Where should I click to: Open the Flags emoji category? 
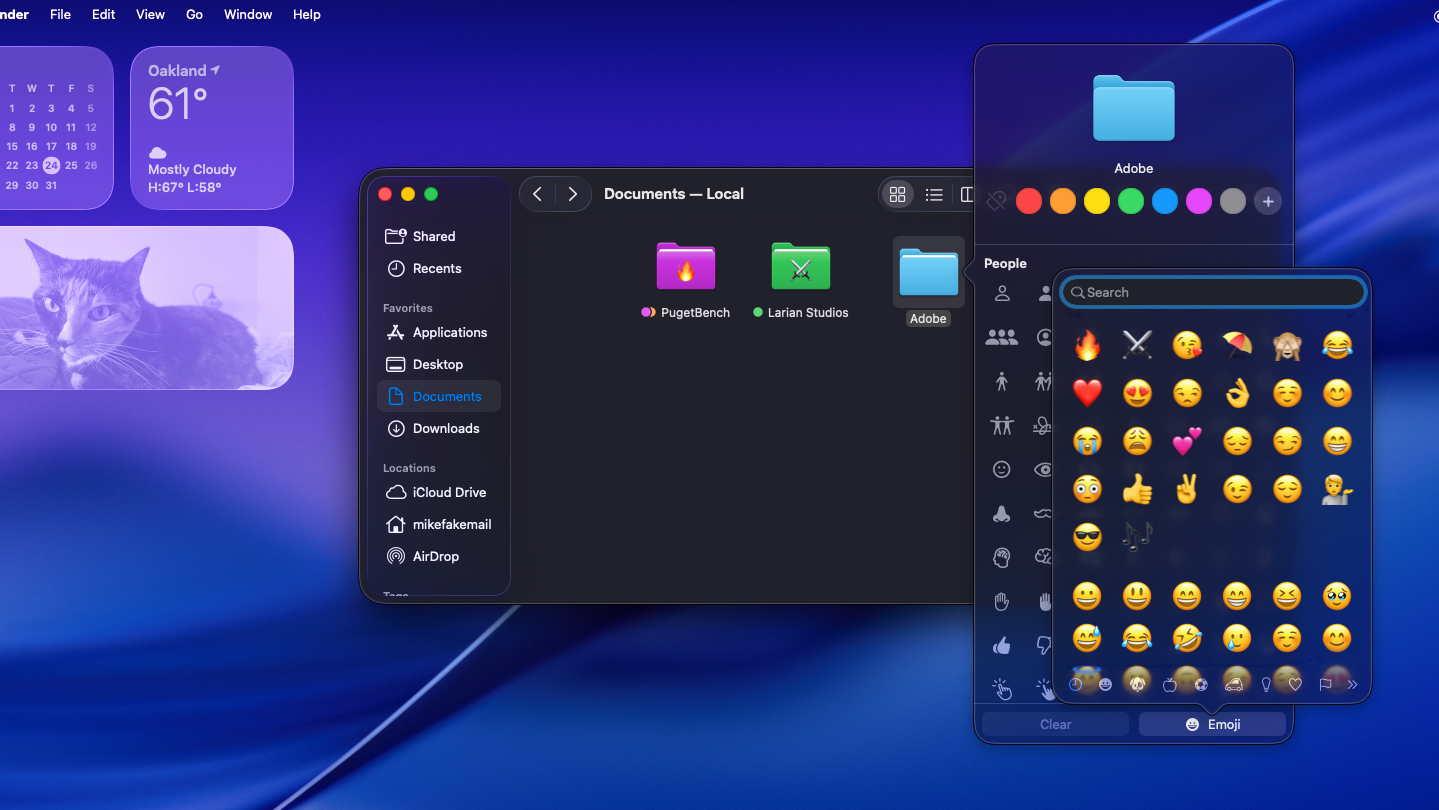[x=1325, y=684]
